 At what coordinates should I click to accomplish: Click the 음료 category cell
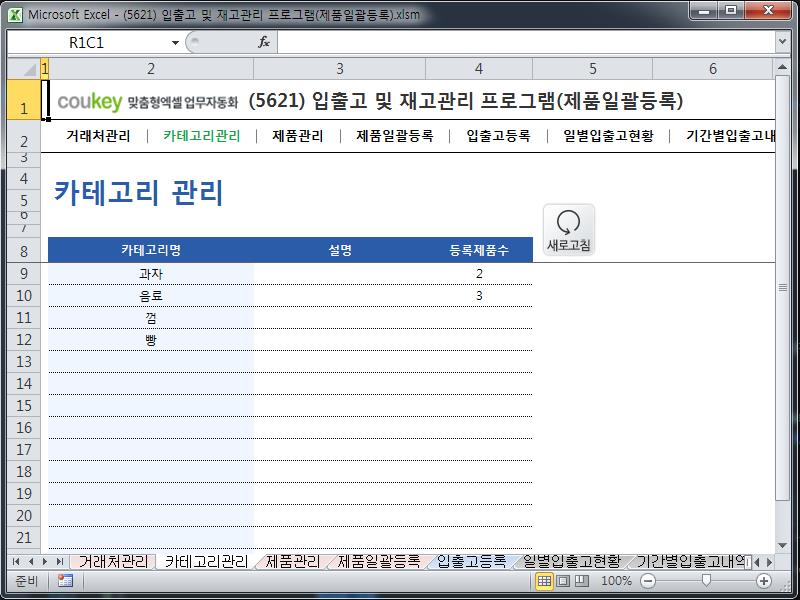(151, 296)
